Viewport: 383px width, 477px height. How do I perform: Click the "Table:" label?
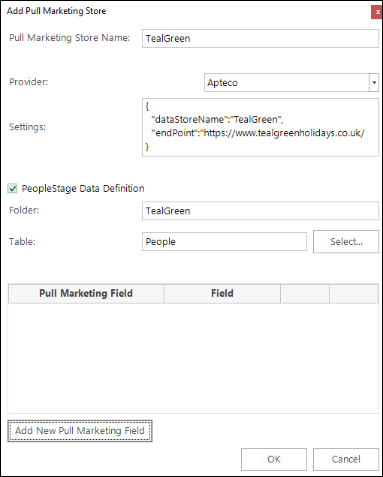[x=22, y=241]
